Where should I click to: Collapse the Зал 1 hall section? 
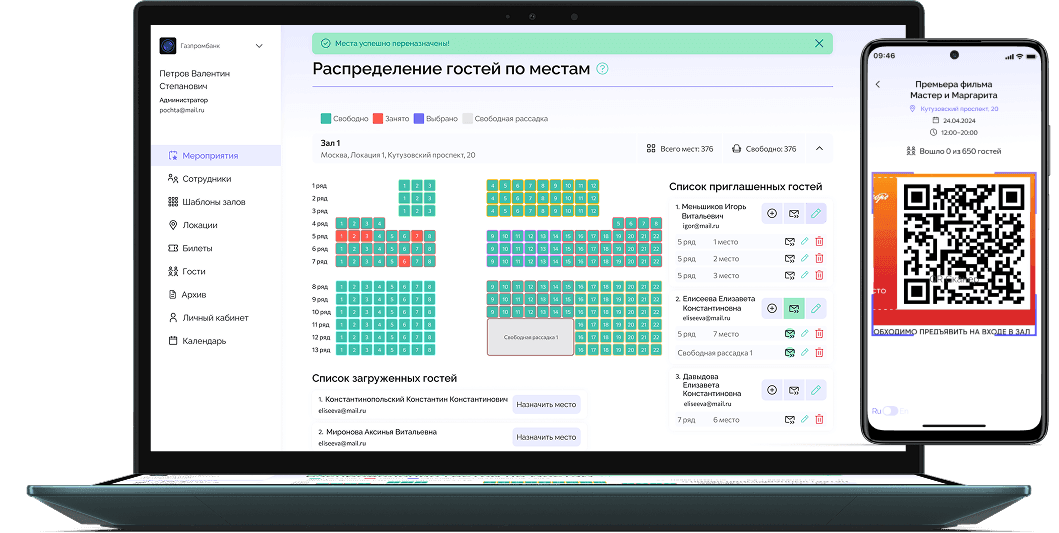point(819,149)
